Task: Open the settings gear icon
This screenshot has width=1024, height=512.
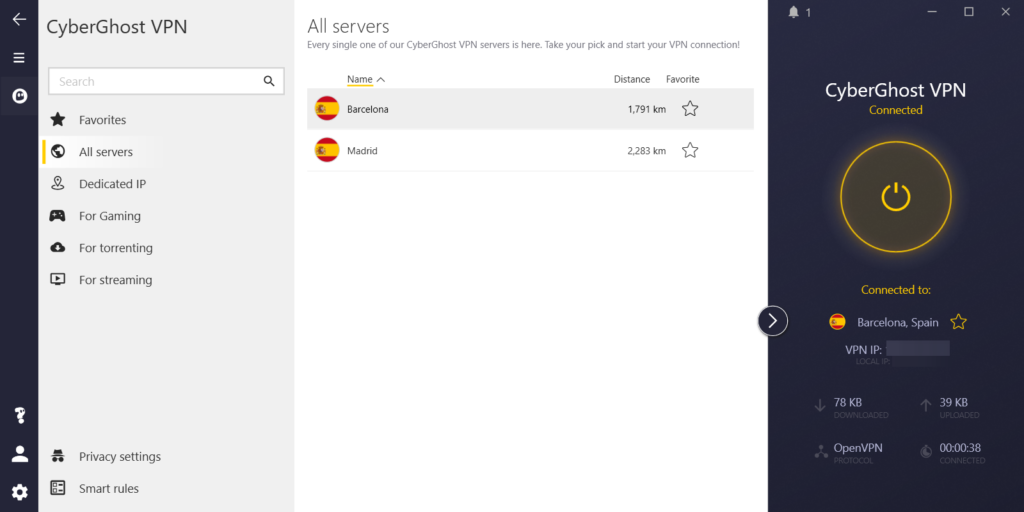Action: [x=19, y=492]
